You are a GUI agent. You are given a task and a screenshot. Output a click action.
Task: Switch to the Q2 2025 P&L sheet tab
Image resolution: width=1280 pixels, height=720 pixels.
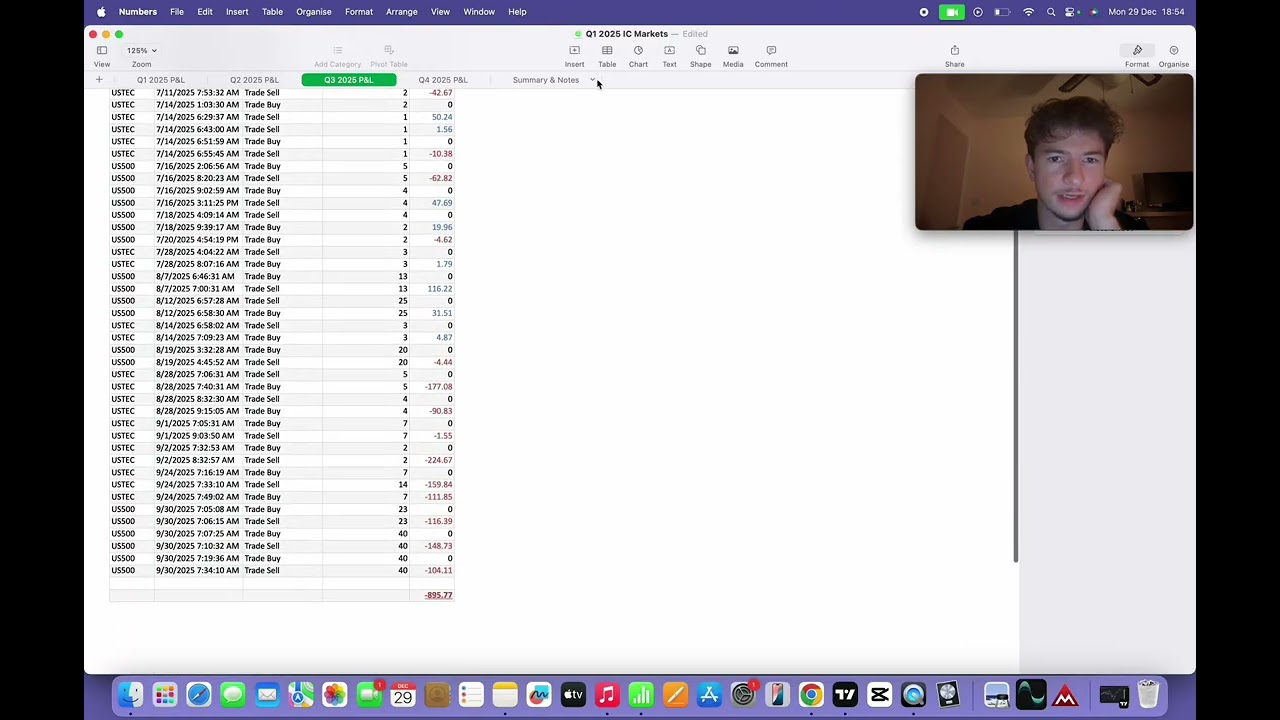coord(254,80)
